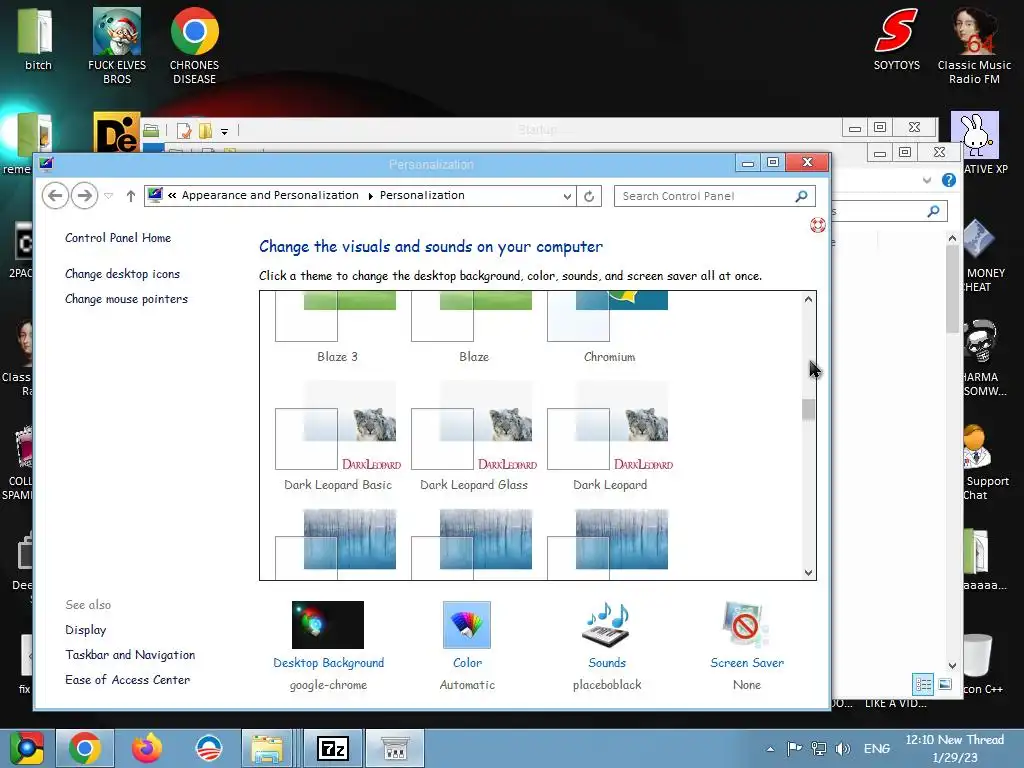The image size is (1024, 768).
Task: Refresh the Personalization page
Action: (589, 196)
